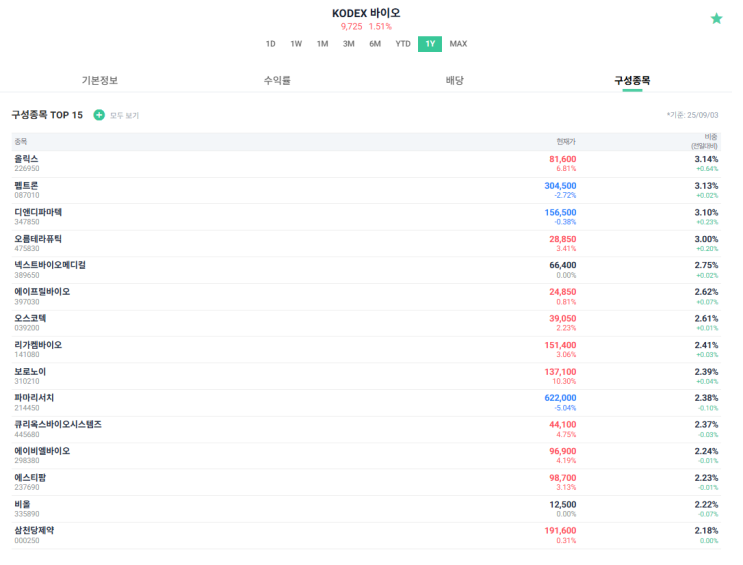Click the 구성종목 TOP 15 heading
The image size is (743, 565).
point(47,115)
